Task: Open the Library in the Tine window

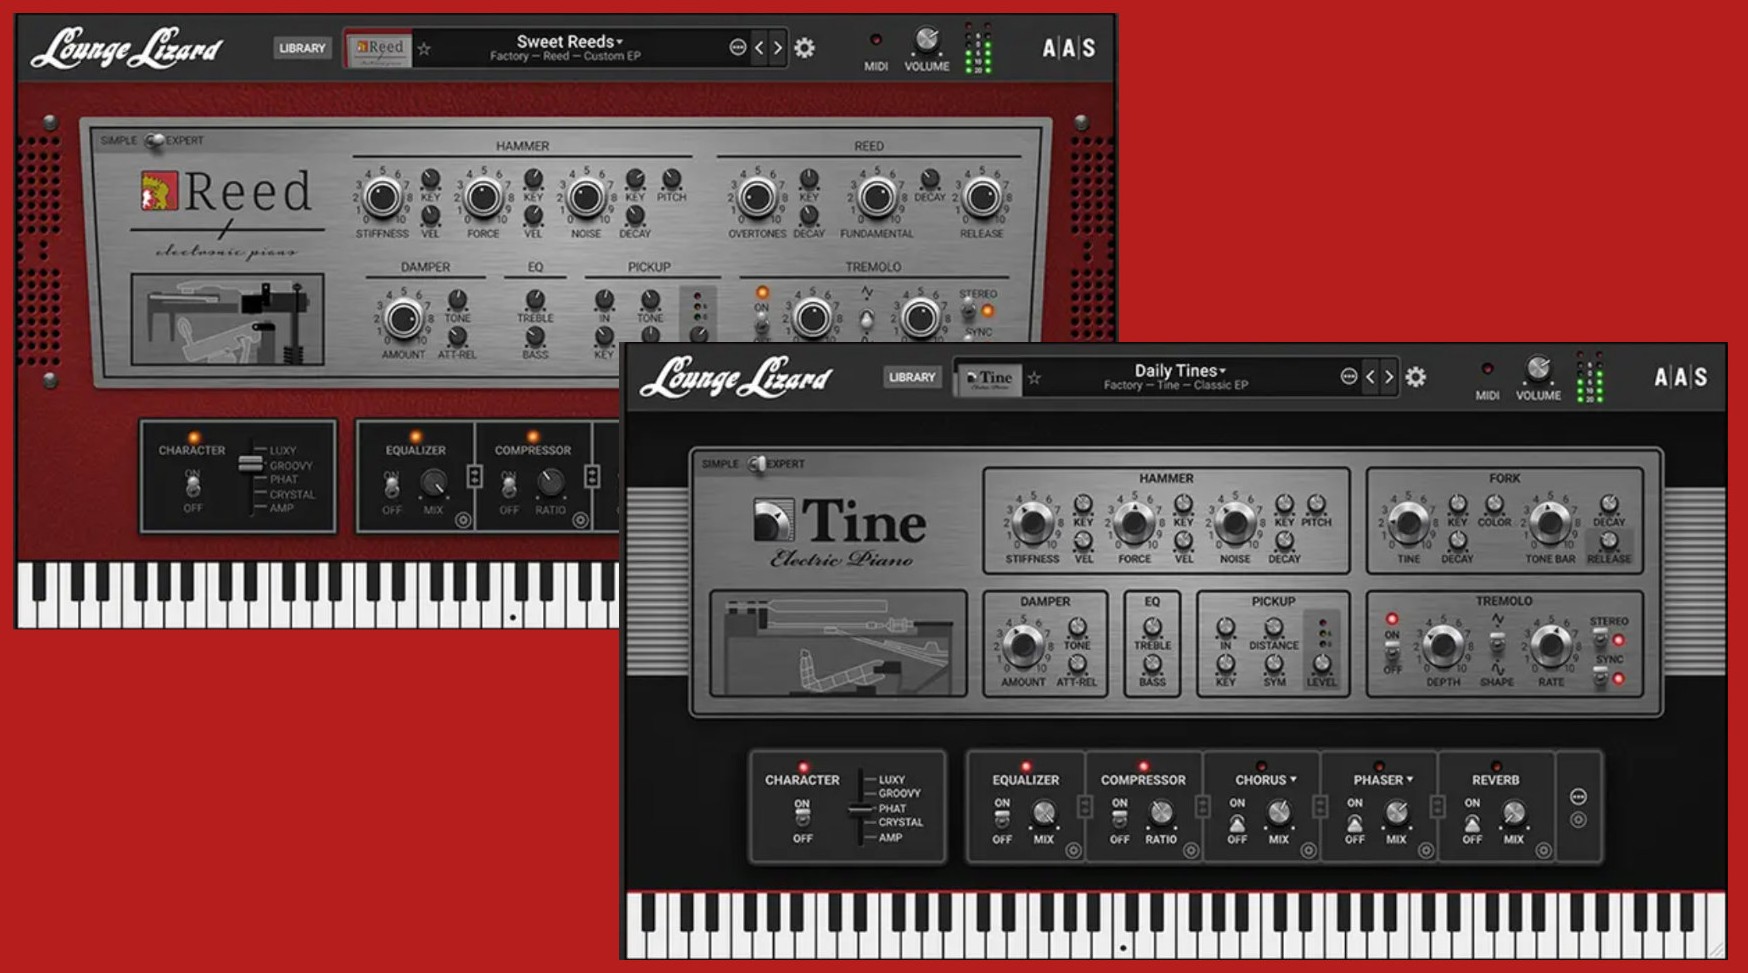Action: (x=912, y=377)
